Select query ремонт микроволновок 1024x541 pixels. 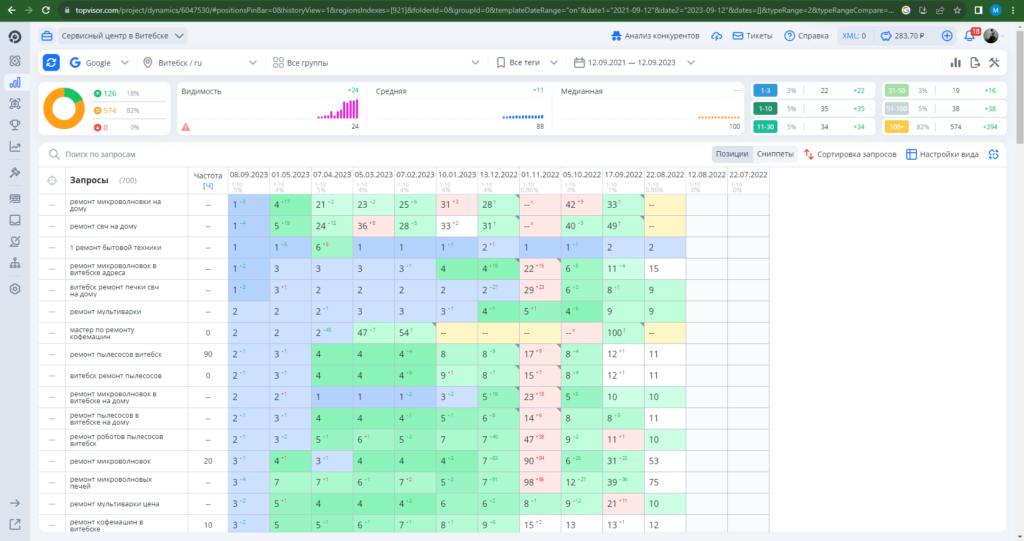(110, 461)
